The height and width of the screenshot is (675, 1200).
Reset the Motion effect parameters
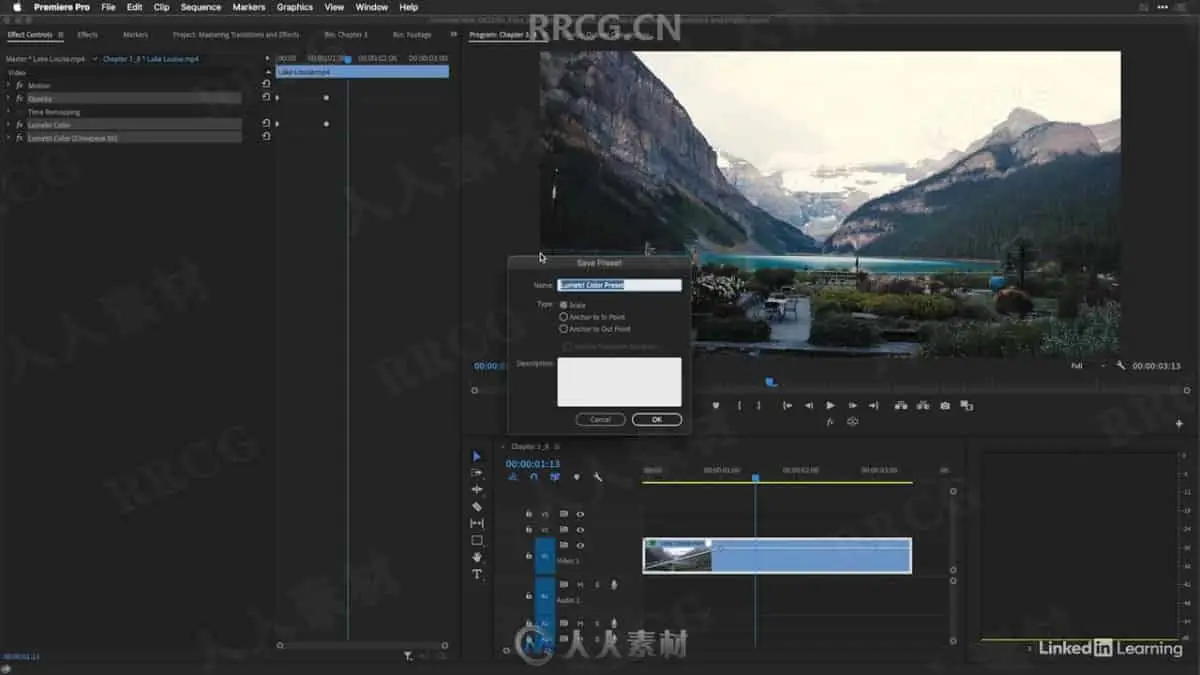(x=266, y=85)
